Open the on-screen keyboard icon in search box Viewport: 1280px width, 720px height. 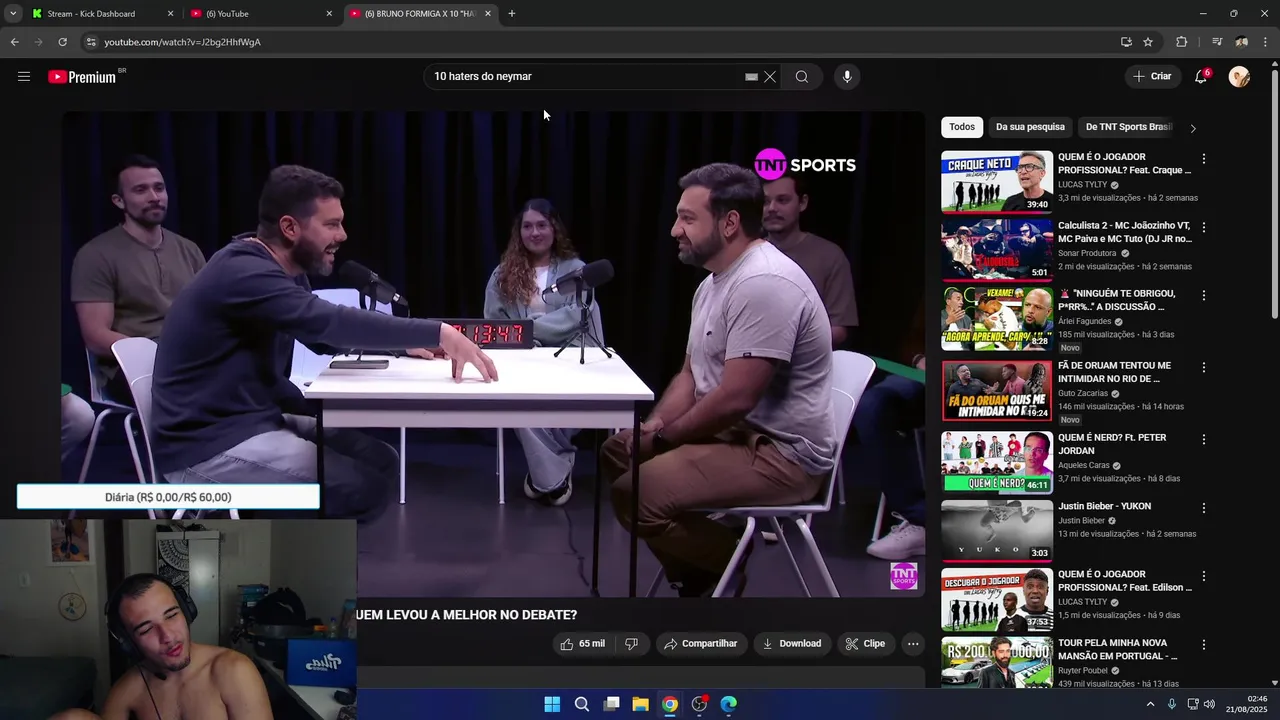(751, 76)
